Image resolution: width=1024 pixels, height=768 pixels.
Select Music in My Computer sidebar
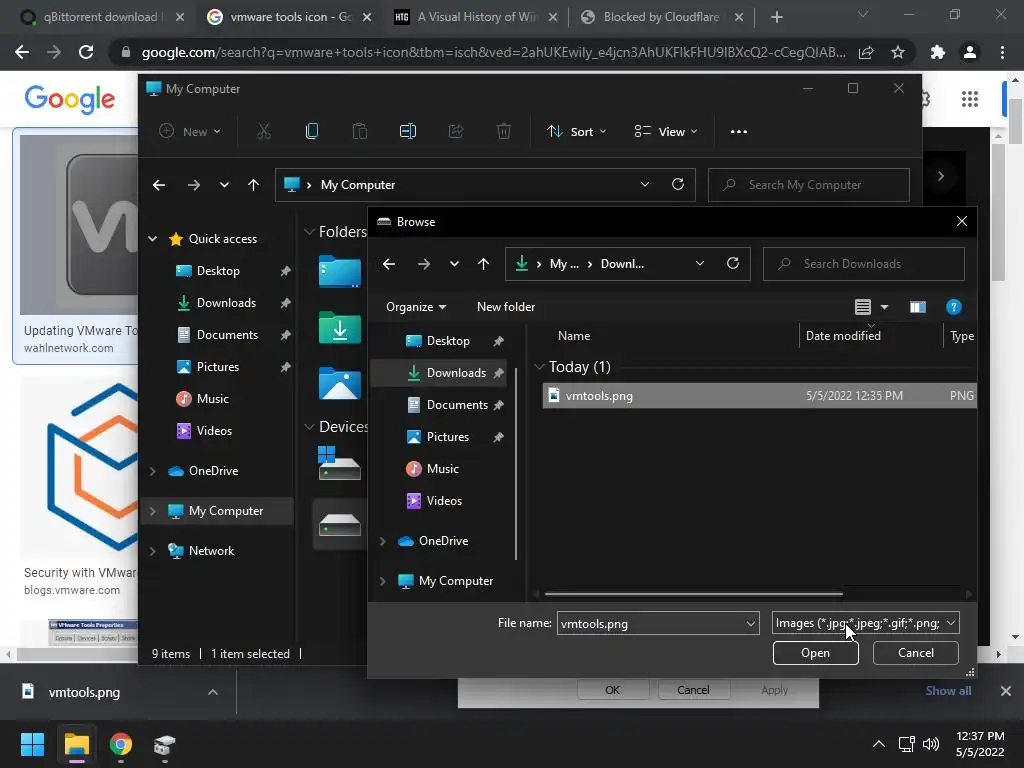click(x=213, y=398)
